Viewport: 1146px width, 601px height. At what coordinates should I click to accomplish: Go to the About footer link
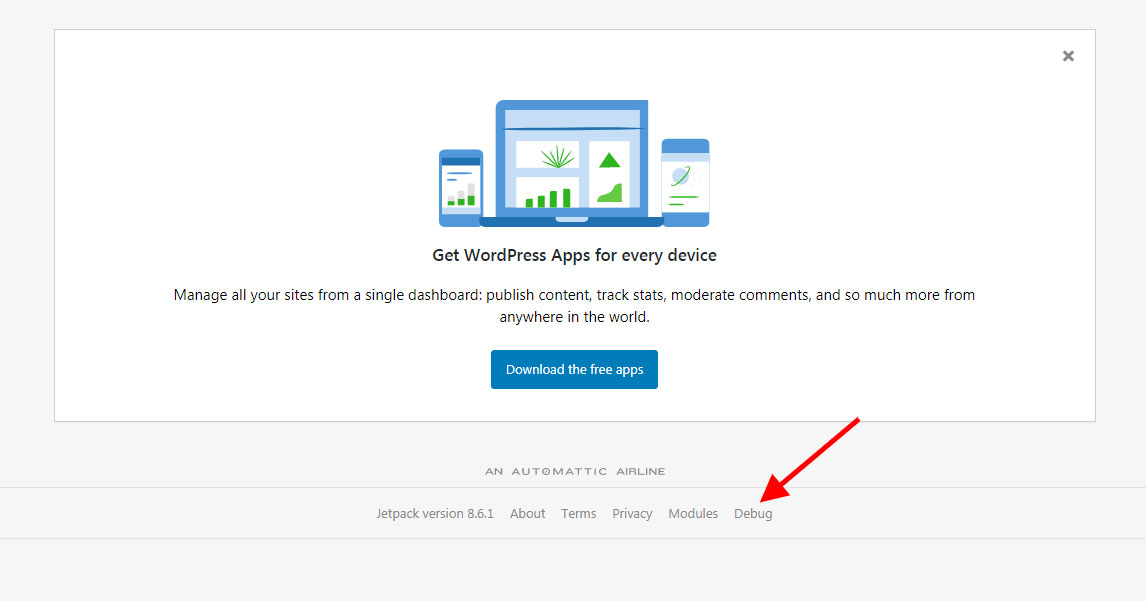coord(528,513)
